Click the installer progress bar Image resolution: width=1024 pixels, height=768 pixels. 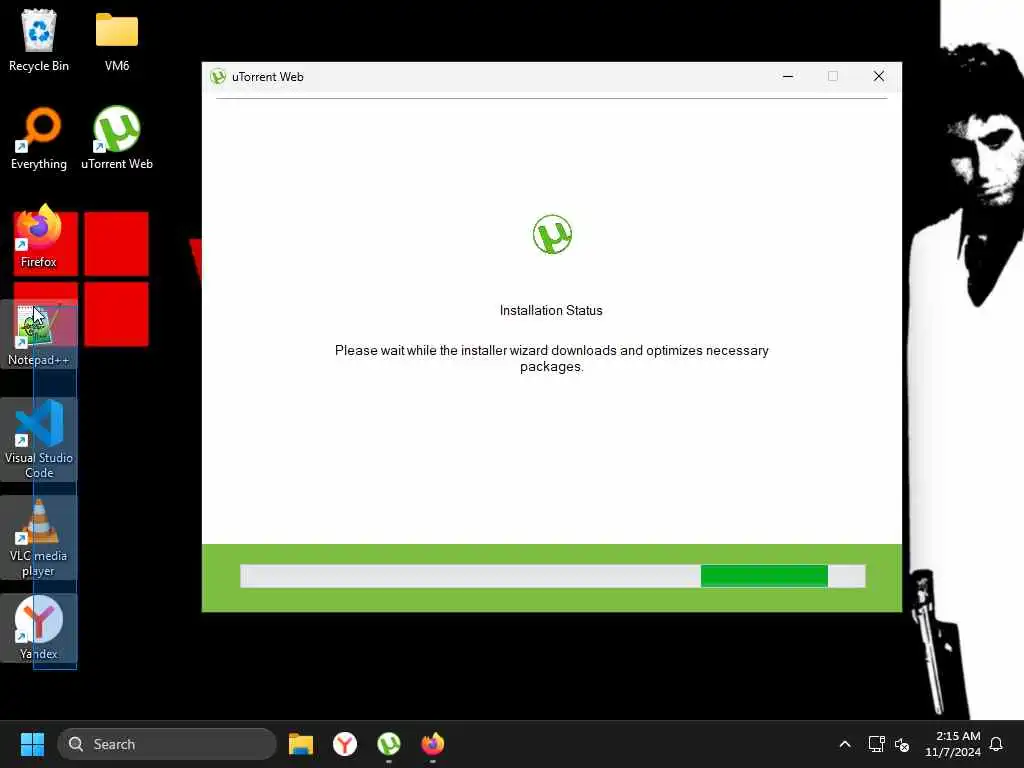pos(552,576)
